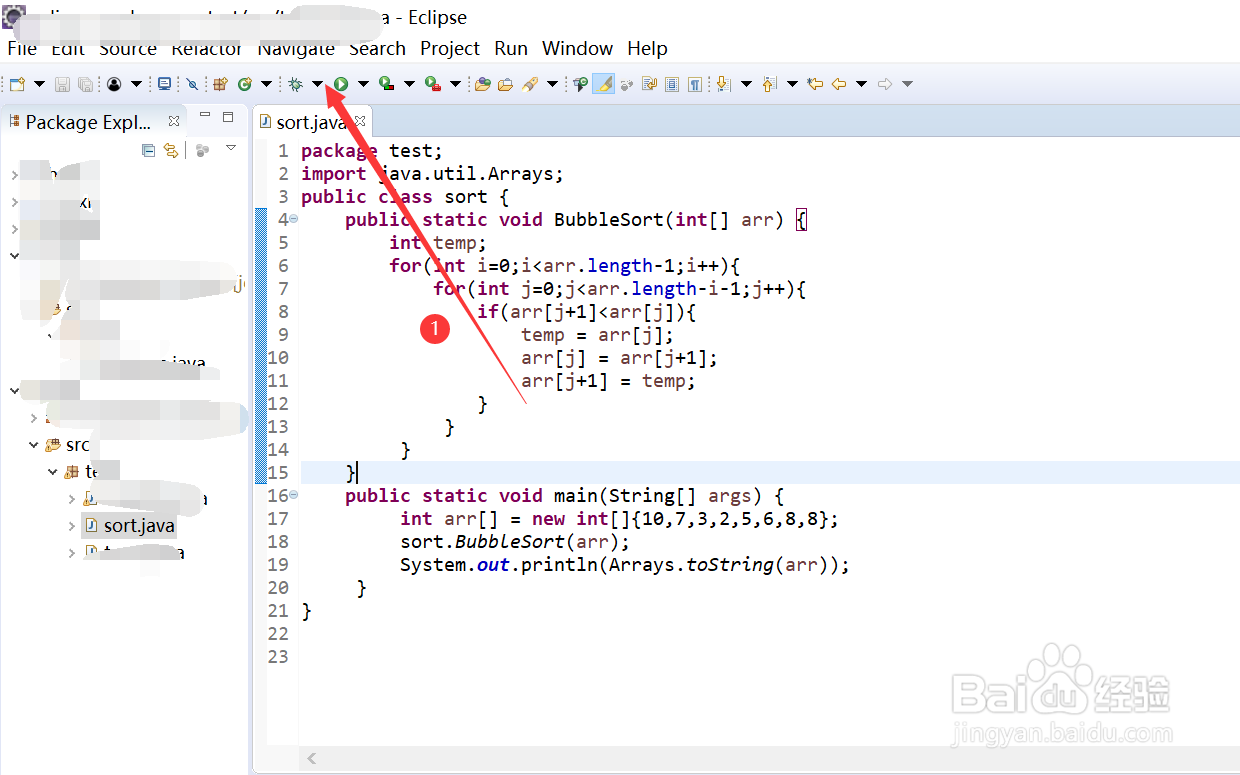The width and height of the screenshot is (1240, 775).
Task: Click the Open Console monitor icon
Action: (164, 84)
